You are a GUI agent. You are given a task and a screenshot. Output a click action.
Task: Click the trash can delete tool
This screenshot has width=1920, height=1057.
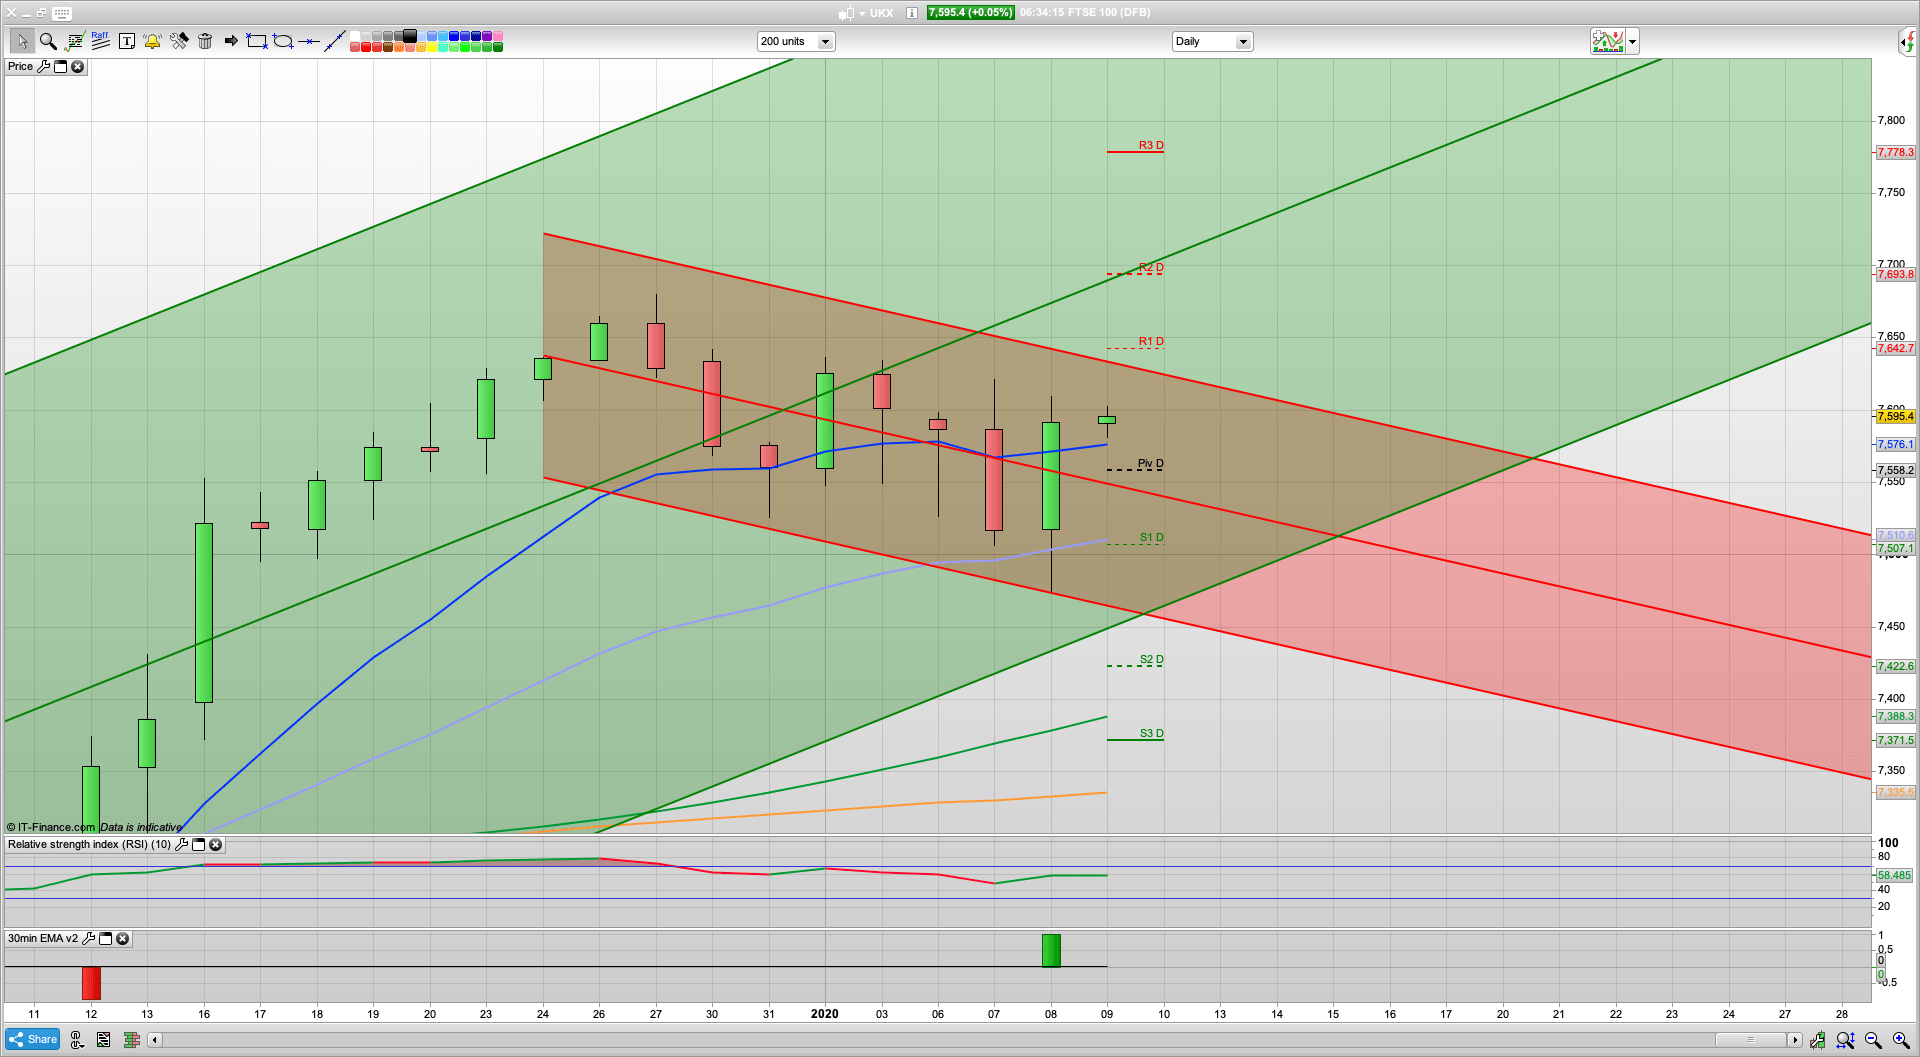click(x=205, y=41)
